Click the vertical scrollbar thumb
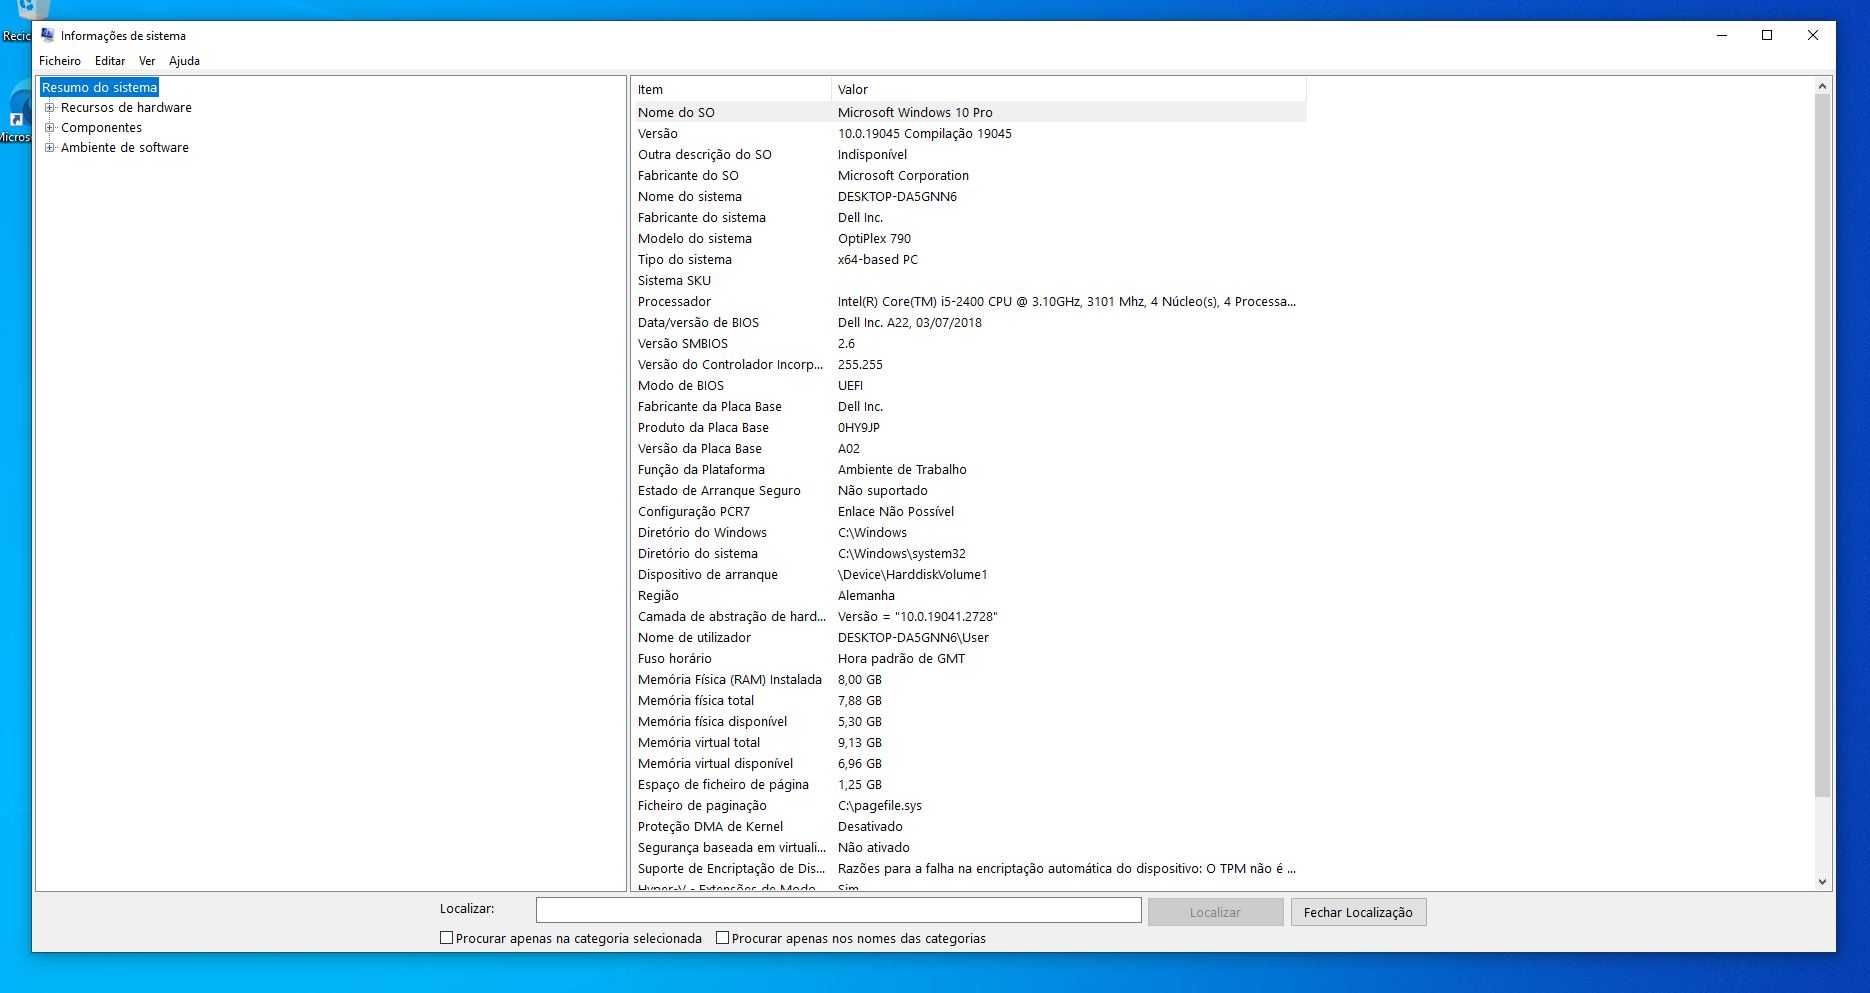Image resolution: width=1870 pixels, height=993 pixels. pyautogui.click(x=1822, y=445)
